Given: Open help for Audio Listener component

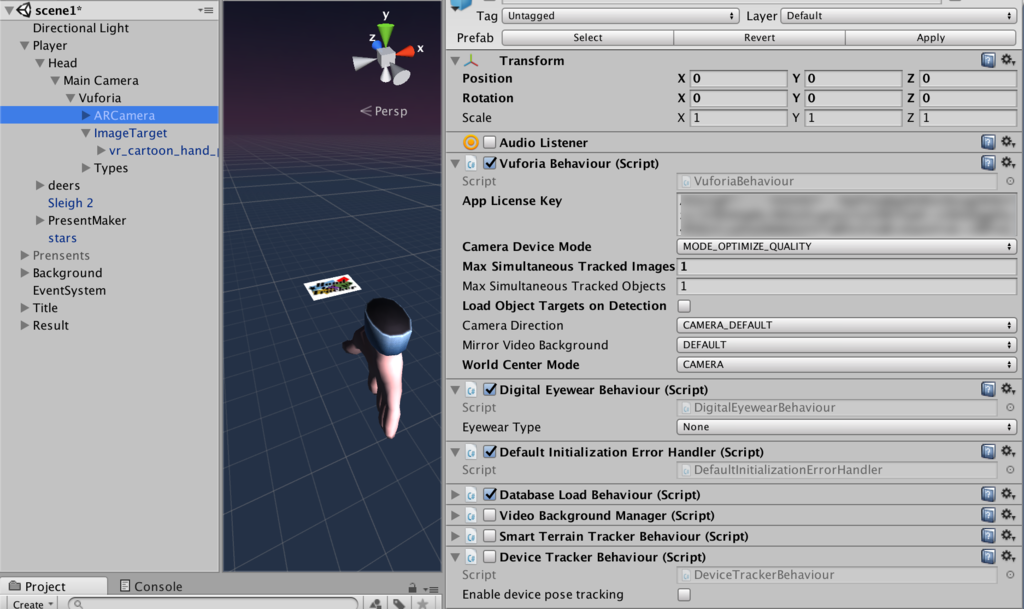Looking at the screenshot, I should (988, 142).
